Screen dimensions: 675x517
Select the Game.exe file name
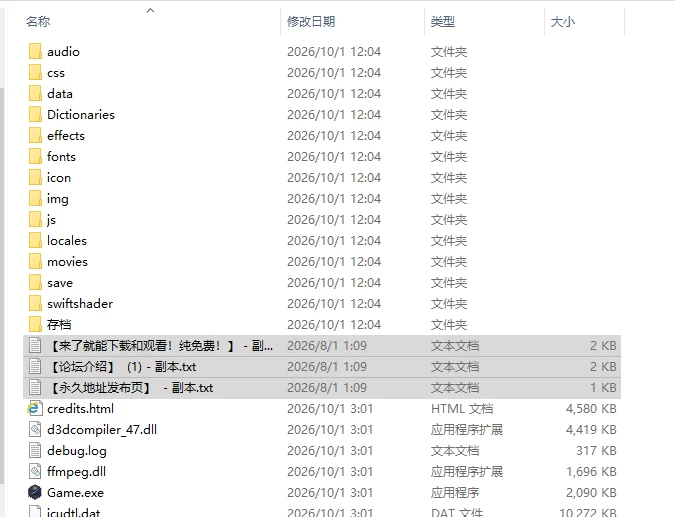75,493
